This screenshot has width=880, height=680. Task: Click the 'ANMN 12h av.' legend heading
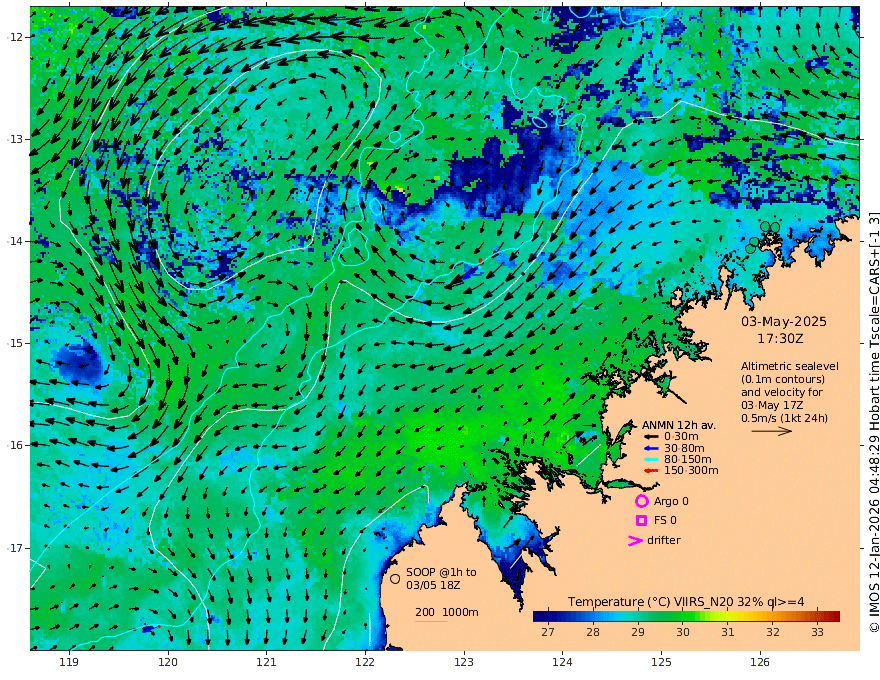[x=679, y=425]
